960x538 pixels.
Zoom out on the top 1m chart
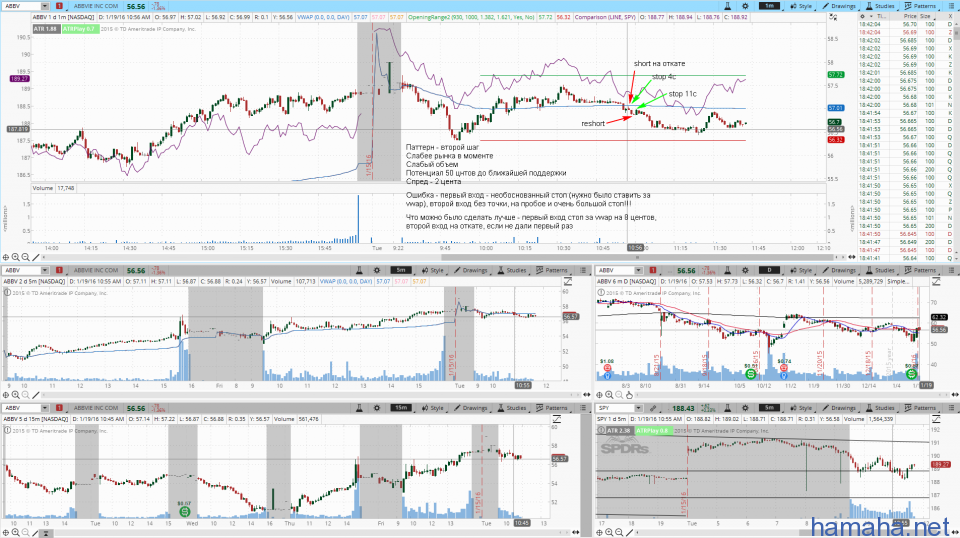click(x=26, y=258)
